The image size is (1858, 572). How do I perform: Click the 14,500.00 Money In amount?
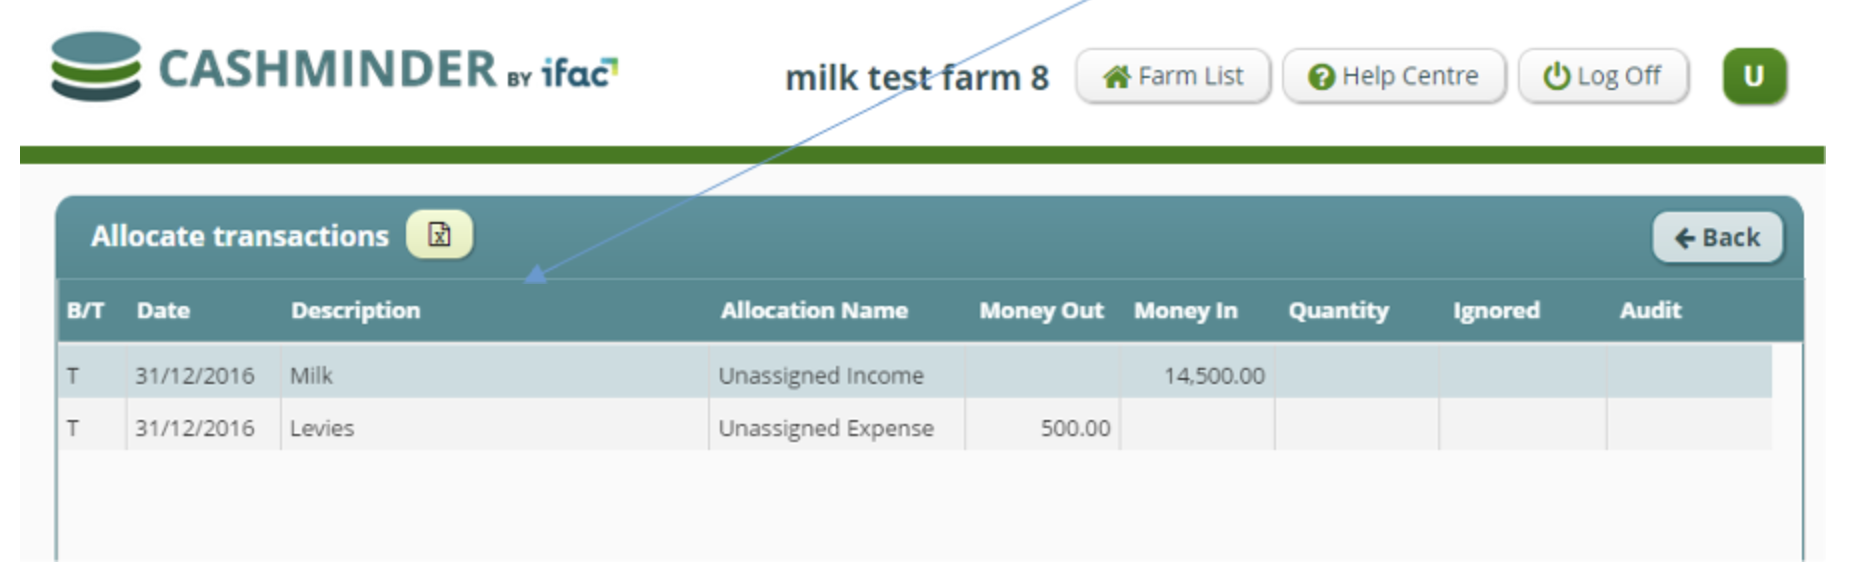[1214, 376]
